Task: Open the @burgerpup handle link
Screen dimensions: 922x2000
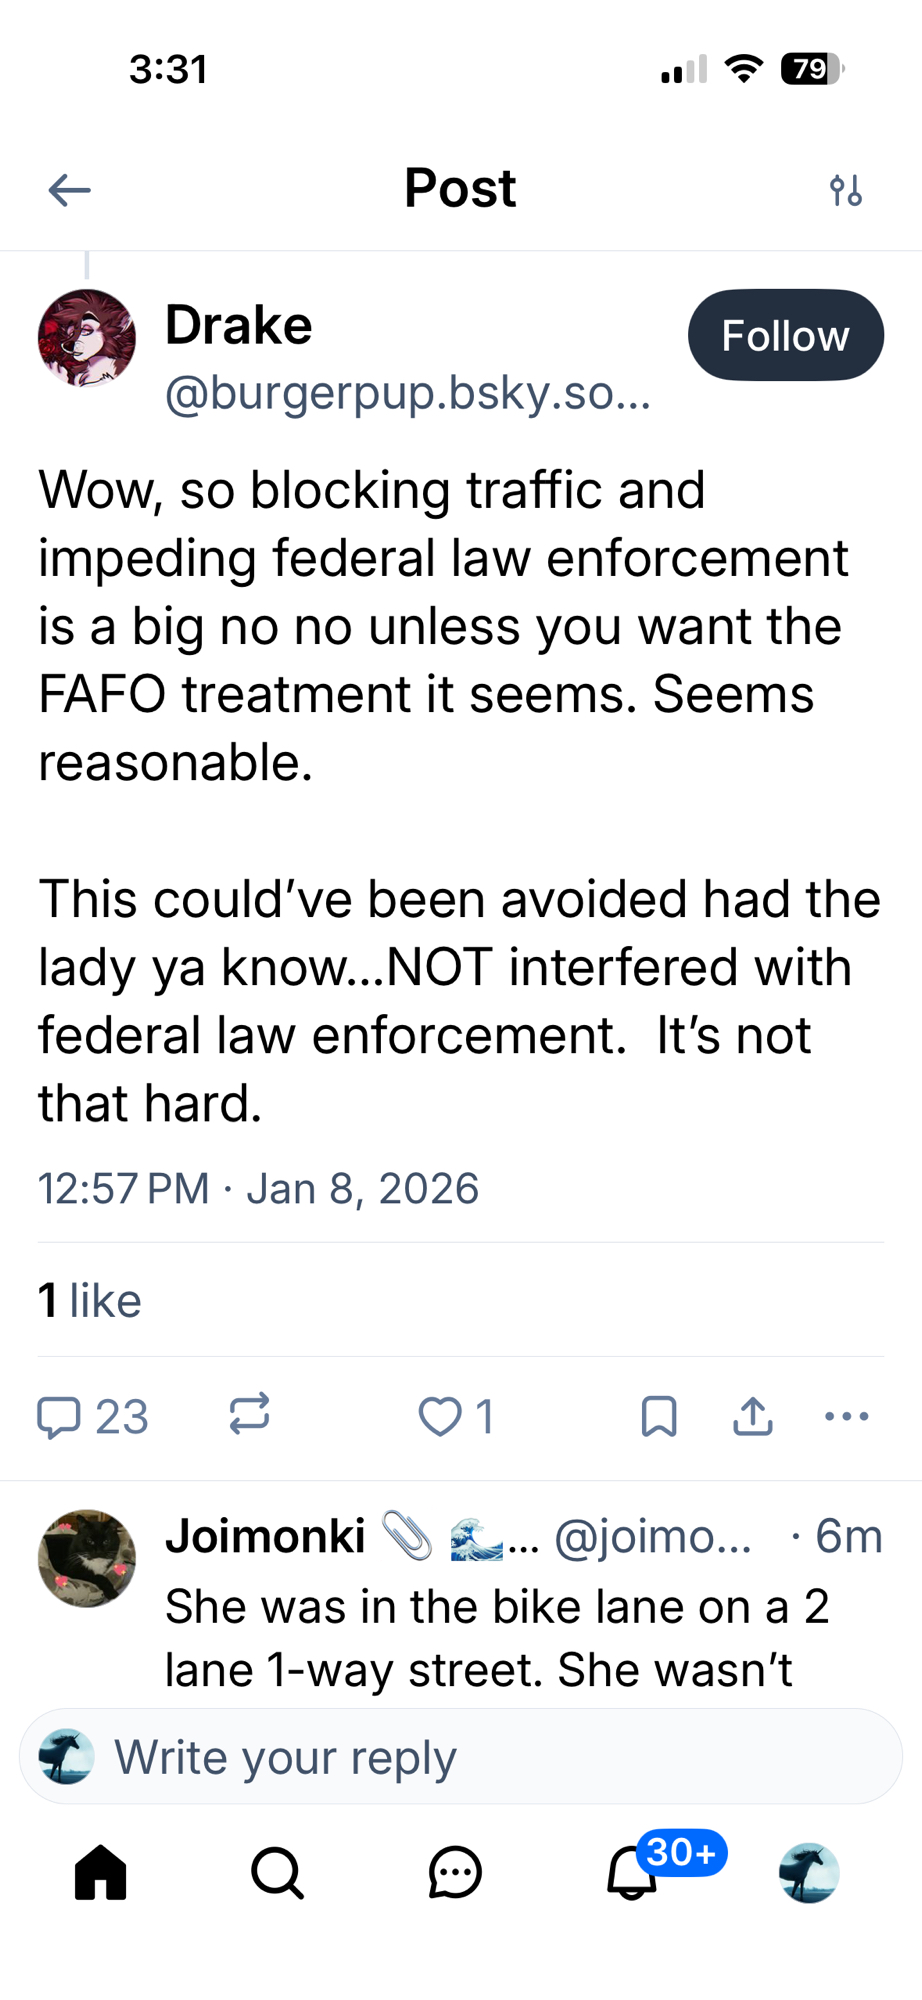Action: pos(408,393)
